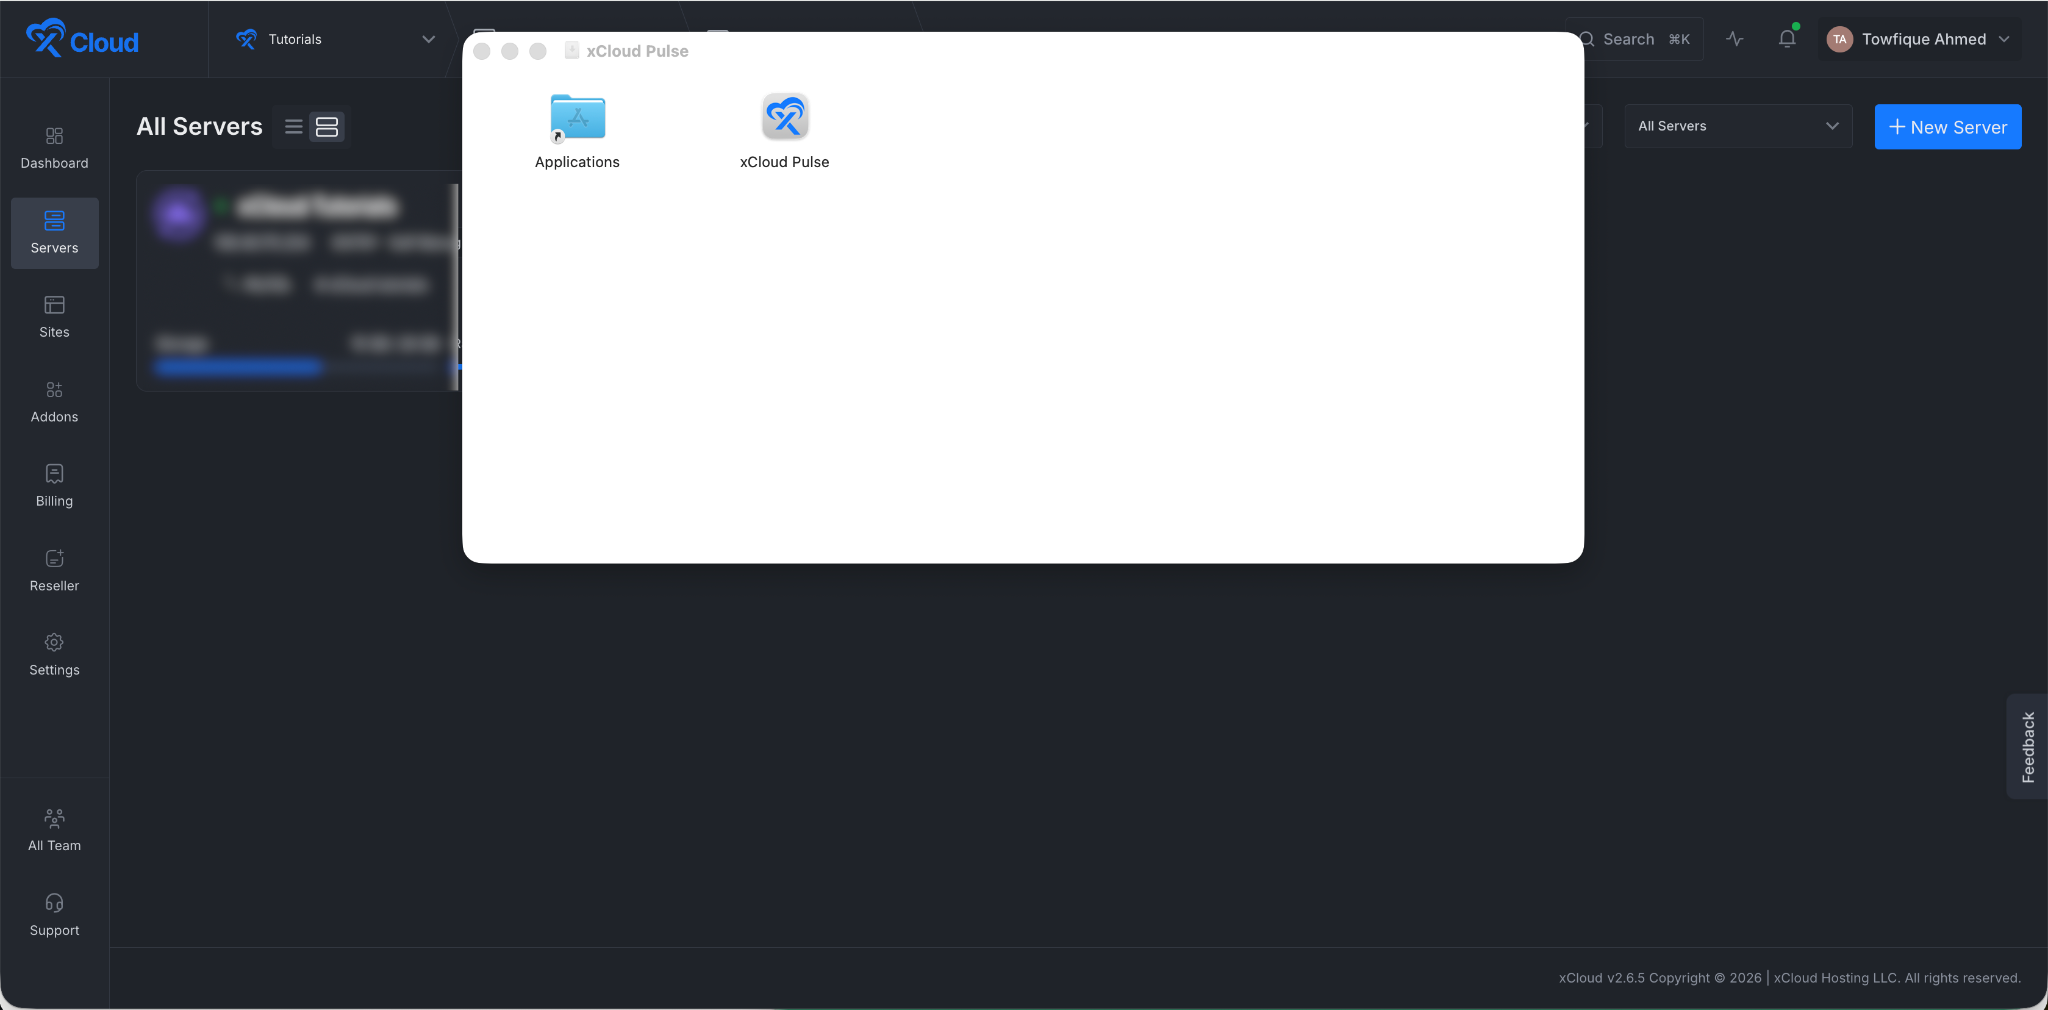Switch servers to card view
The image size is (2048, 1010).
pyautogui.click(x=327, y=127)
